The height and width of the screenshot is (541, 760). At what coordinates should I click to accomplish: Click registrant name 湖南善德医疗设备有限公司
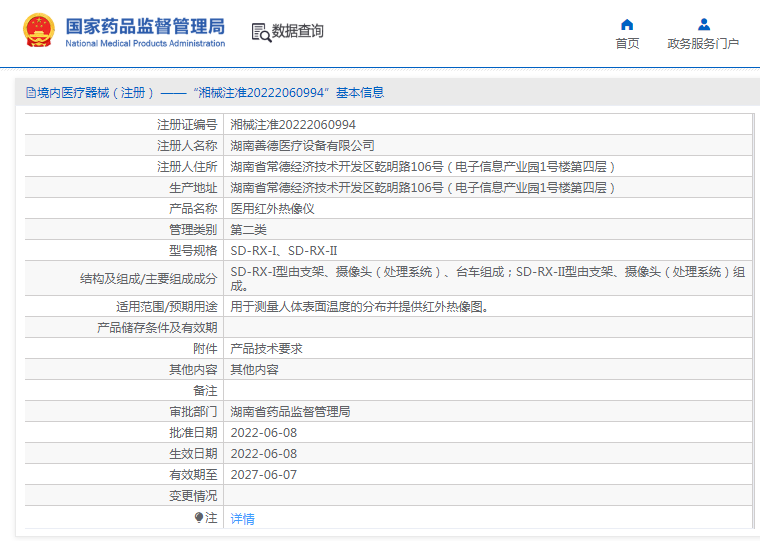pyautogui.click(x=302, y=145)
